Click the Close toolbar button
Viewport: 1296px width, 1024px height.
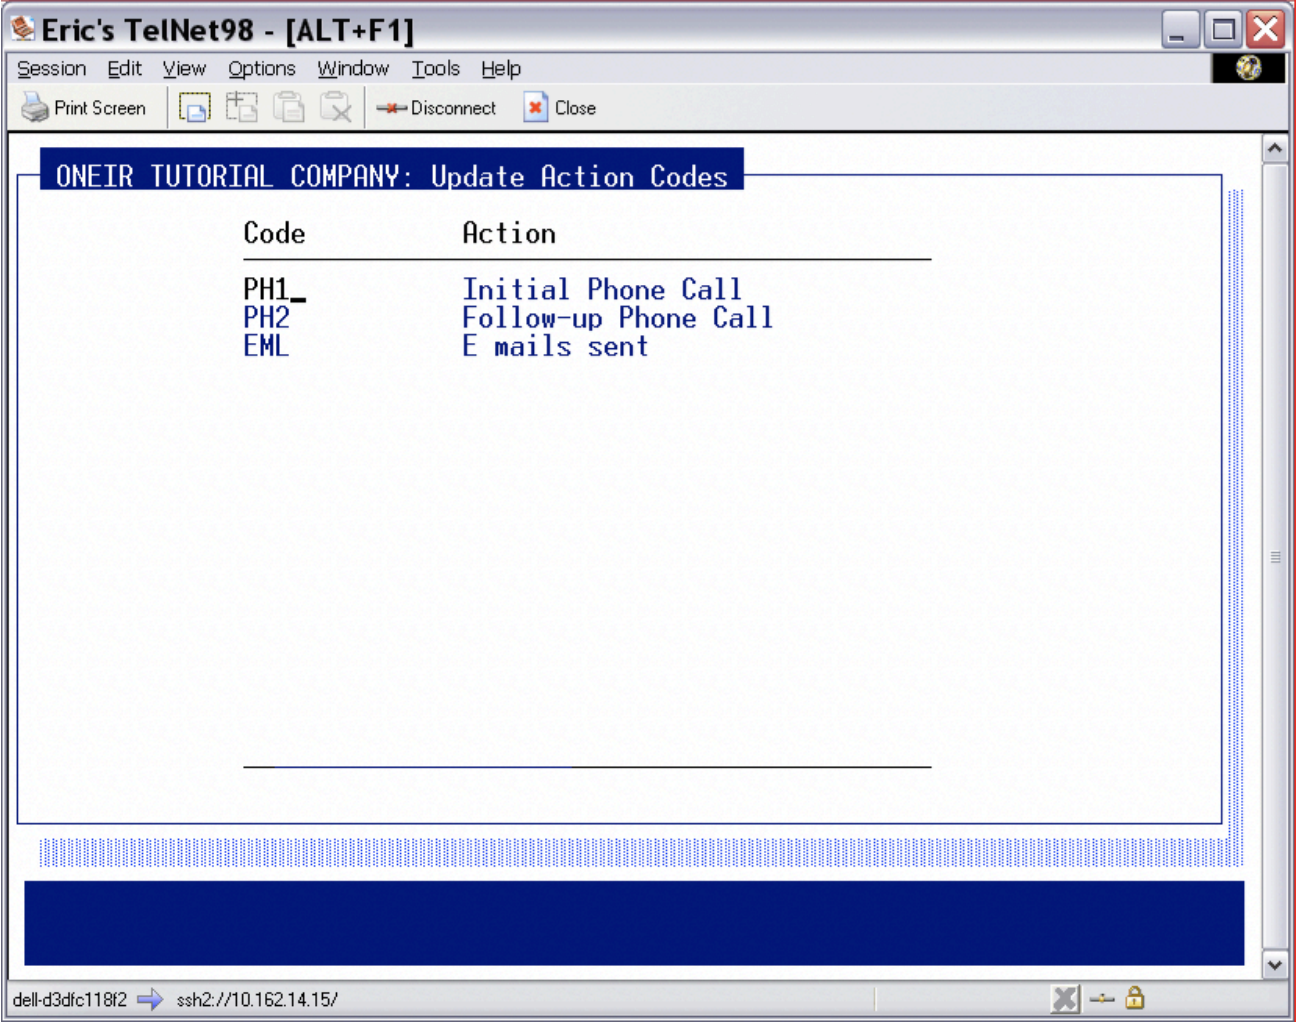(560, 108)
